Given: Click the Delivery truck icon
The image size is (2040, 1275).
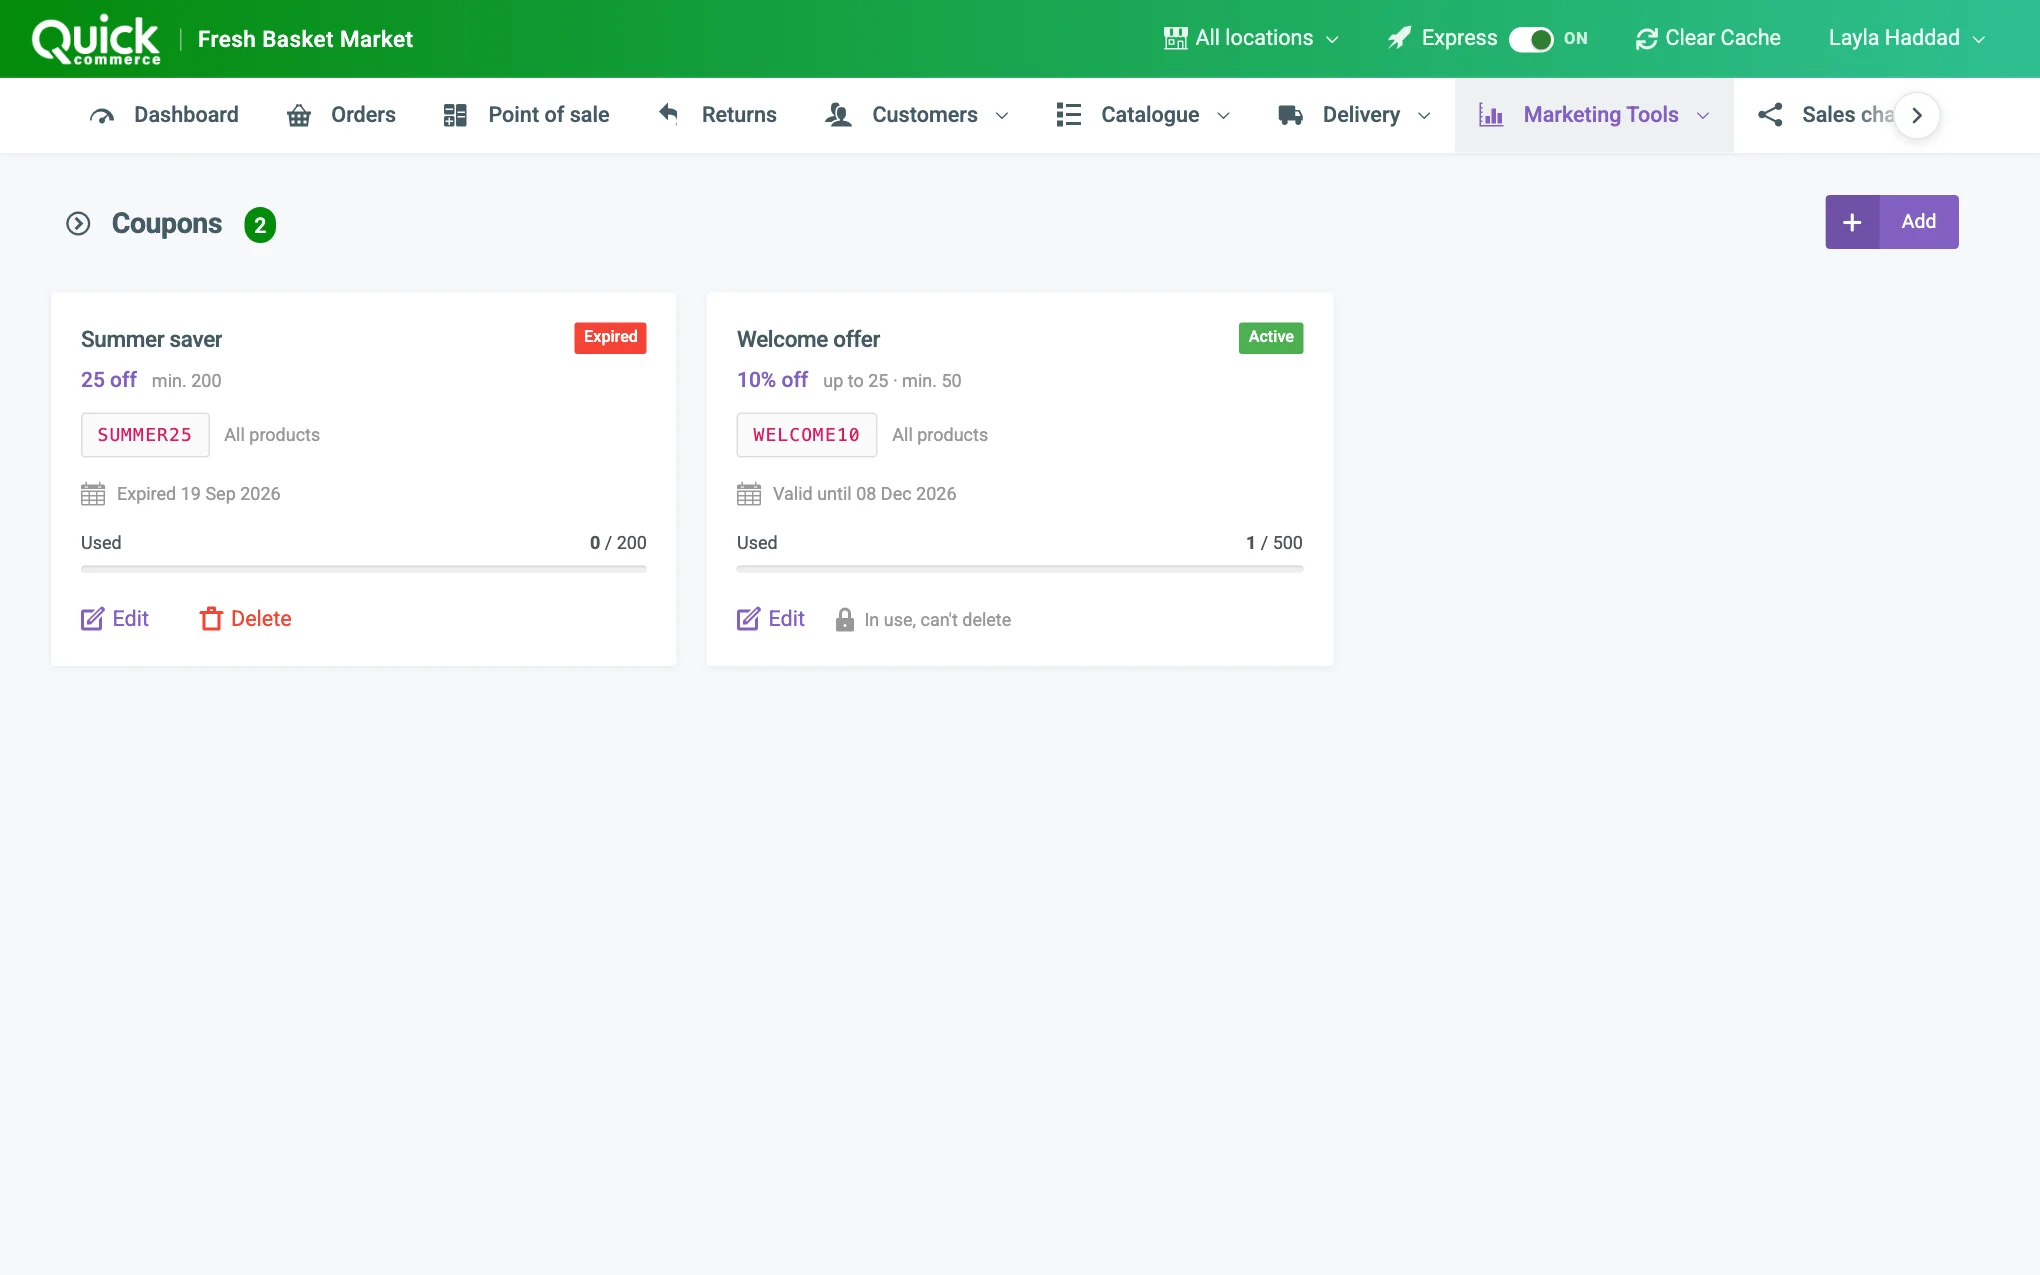Looking at the screenshot, I should point(1290,115).
